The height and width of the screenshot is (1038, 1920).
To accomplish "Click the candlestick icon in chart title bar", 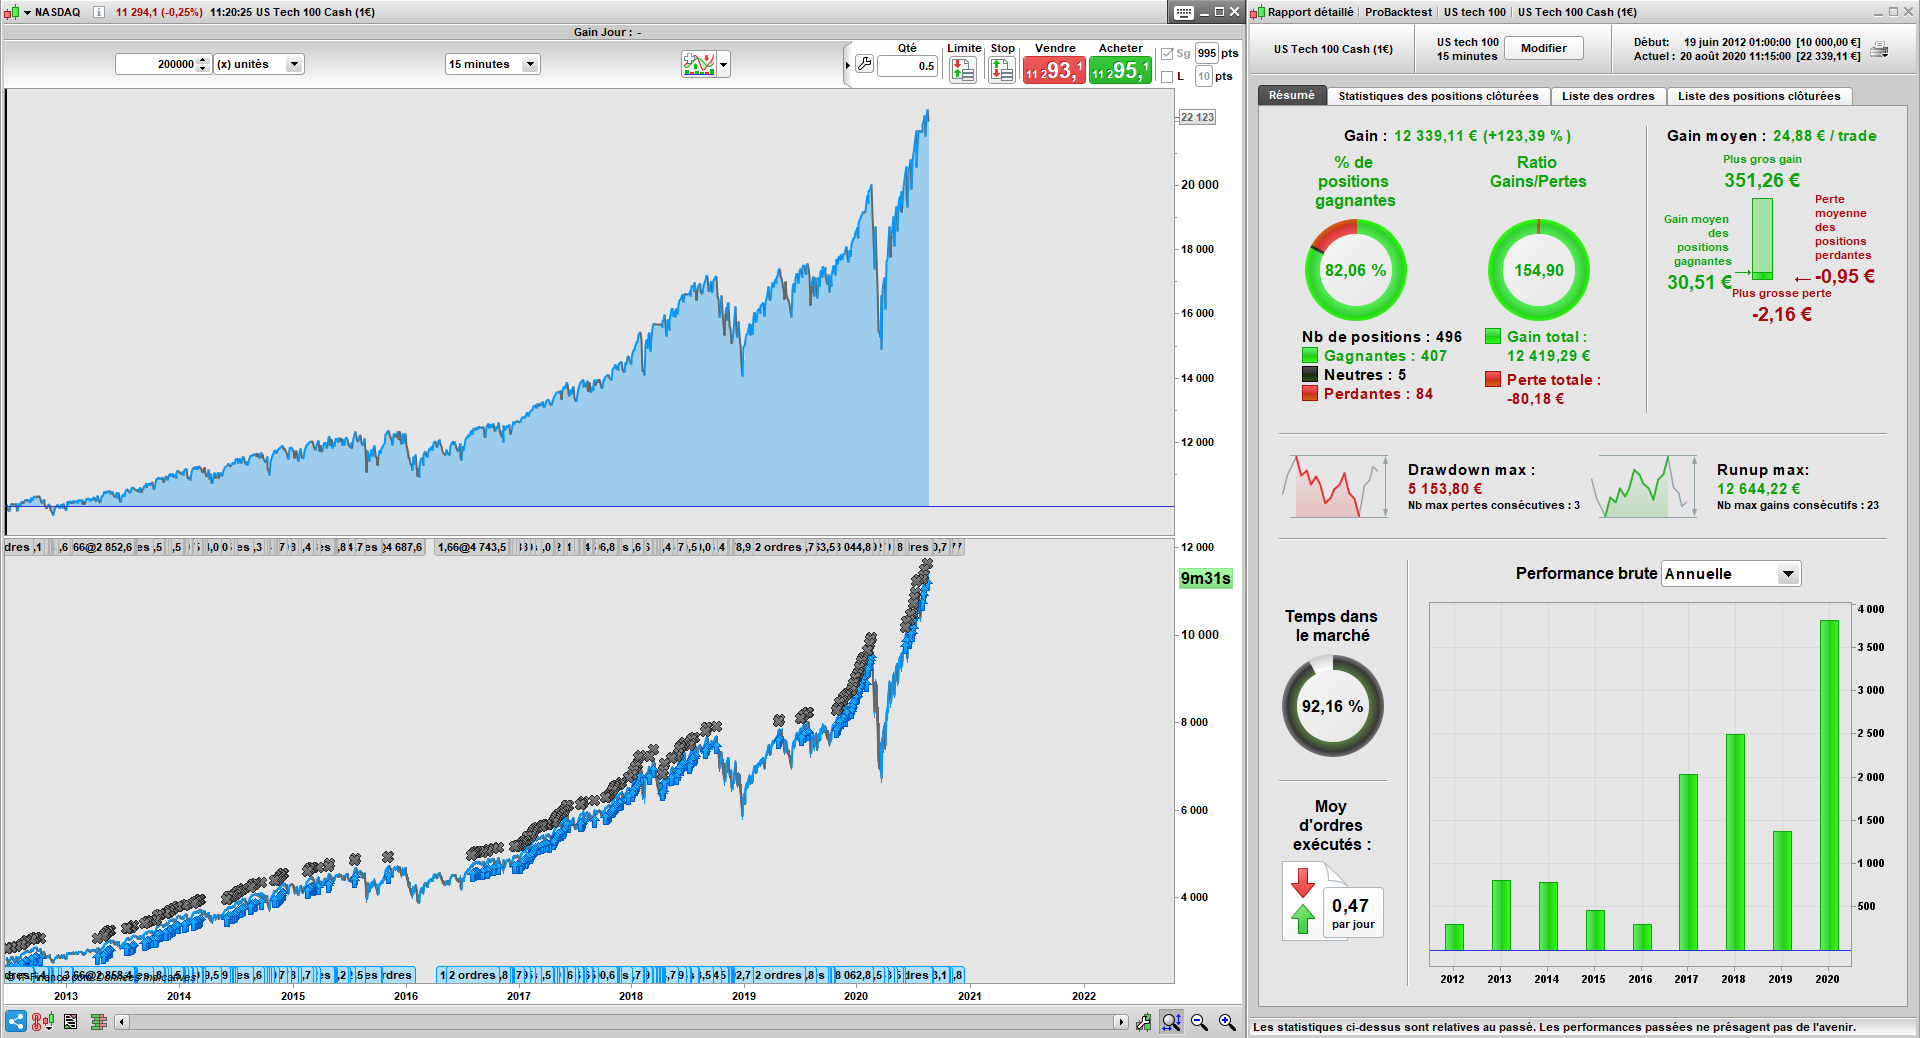I will point(12,12).
